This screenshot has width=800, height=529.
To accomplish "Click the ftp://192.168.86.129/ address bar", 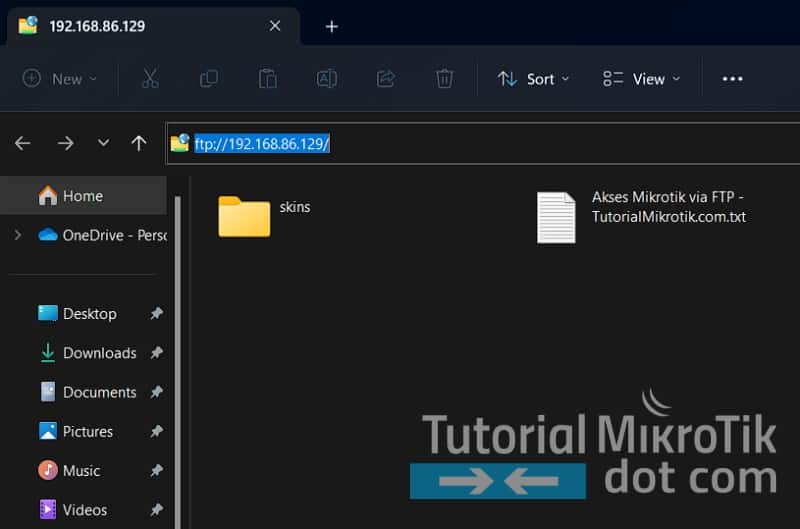I will coord(483,143).
